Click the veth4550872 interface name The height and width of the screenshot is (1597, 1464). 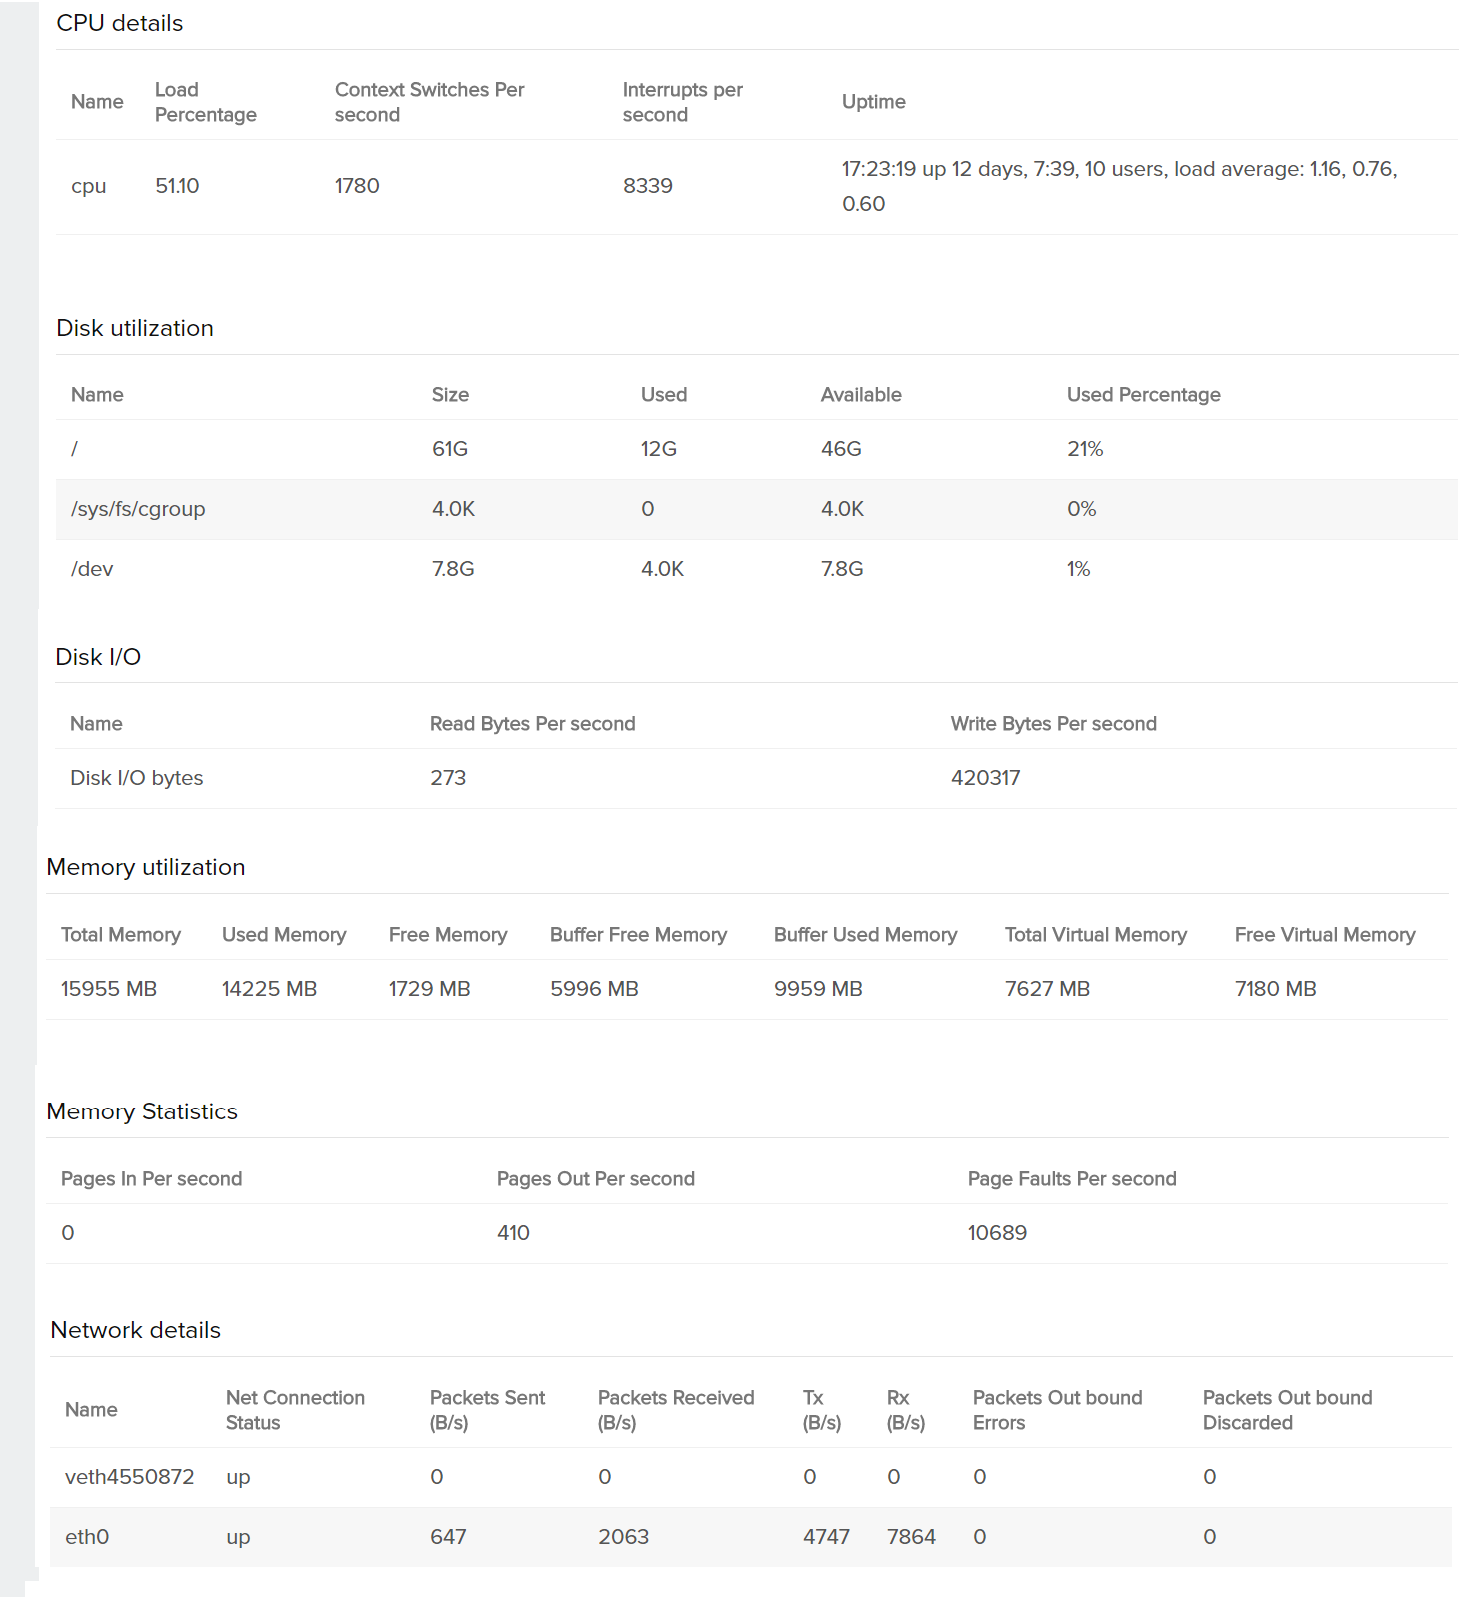point(129,1477)
